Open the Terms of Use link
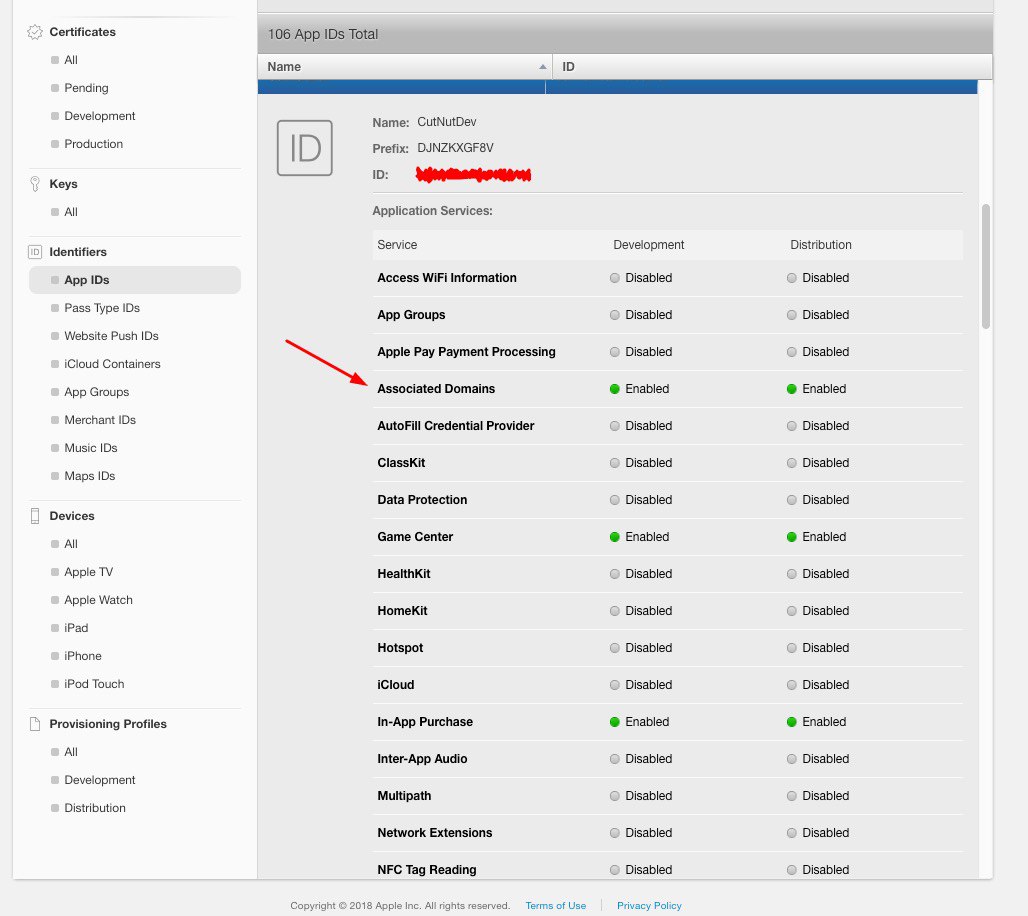 555,906
